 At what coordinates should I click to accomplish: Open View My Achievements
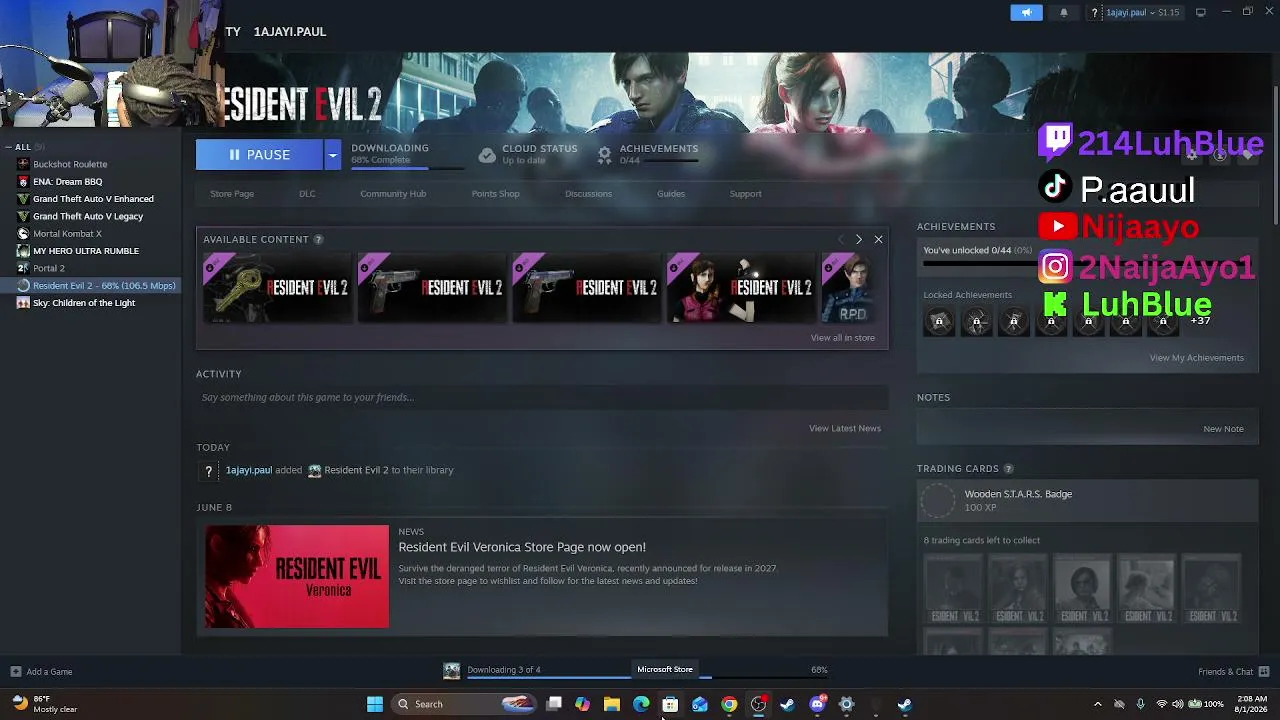pyautogui.click(x=1197, y=358)
